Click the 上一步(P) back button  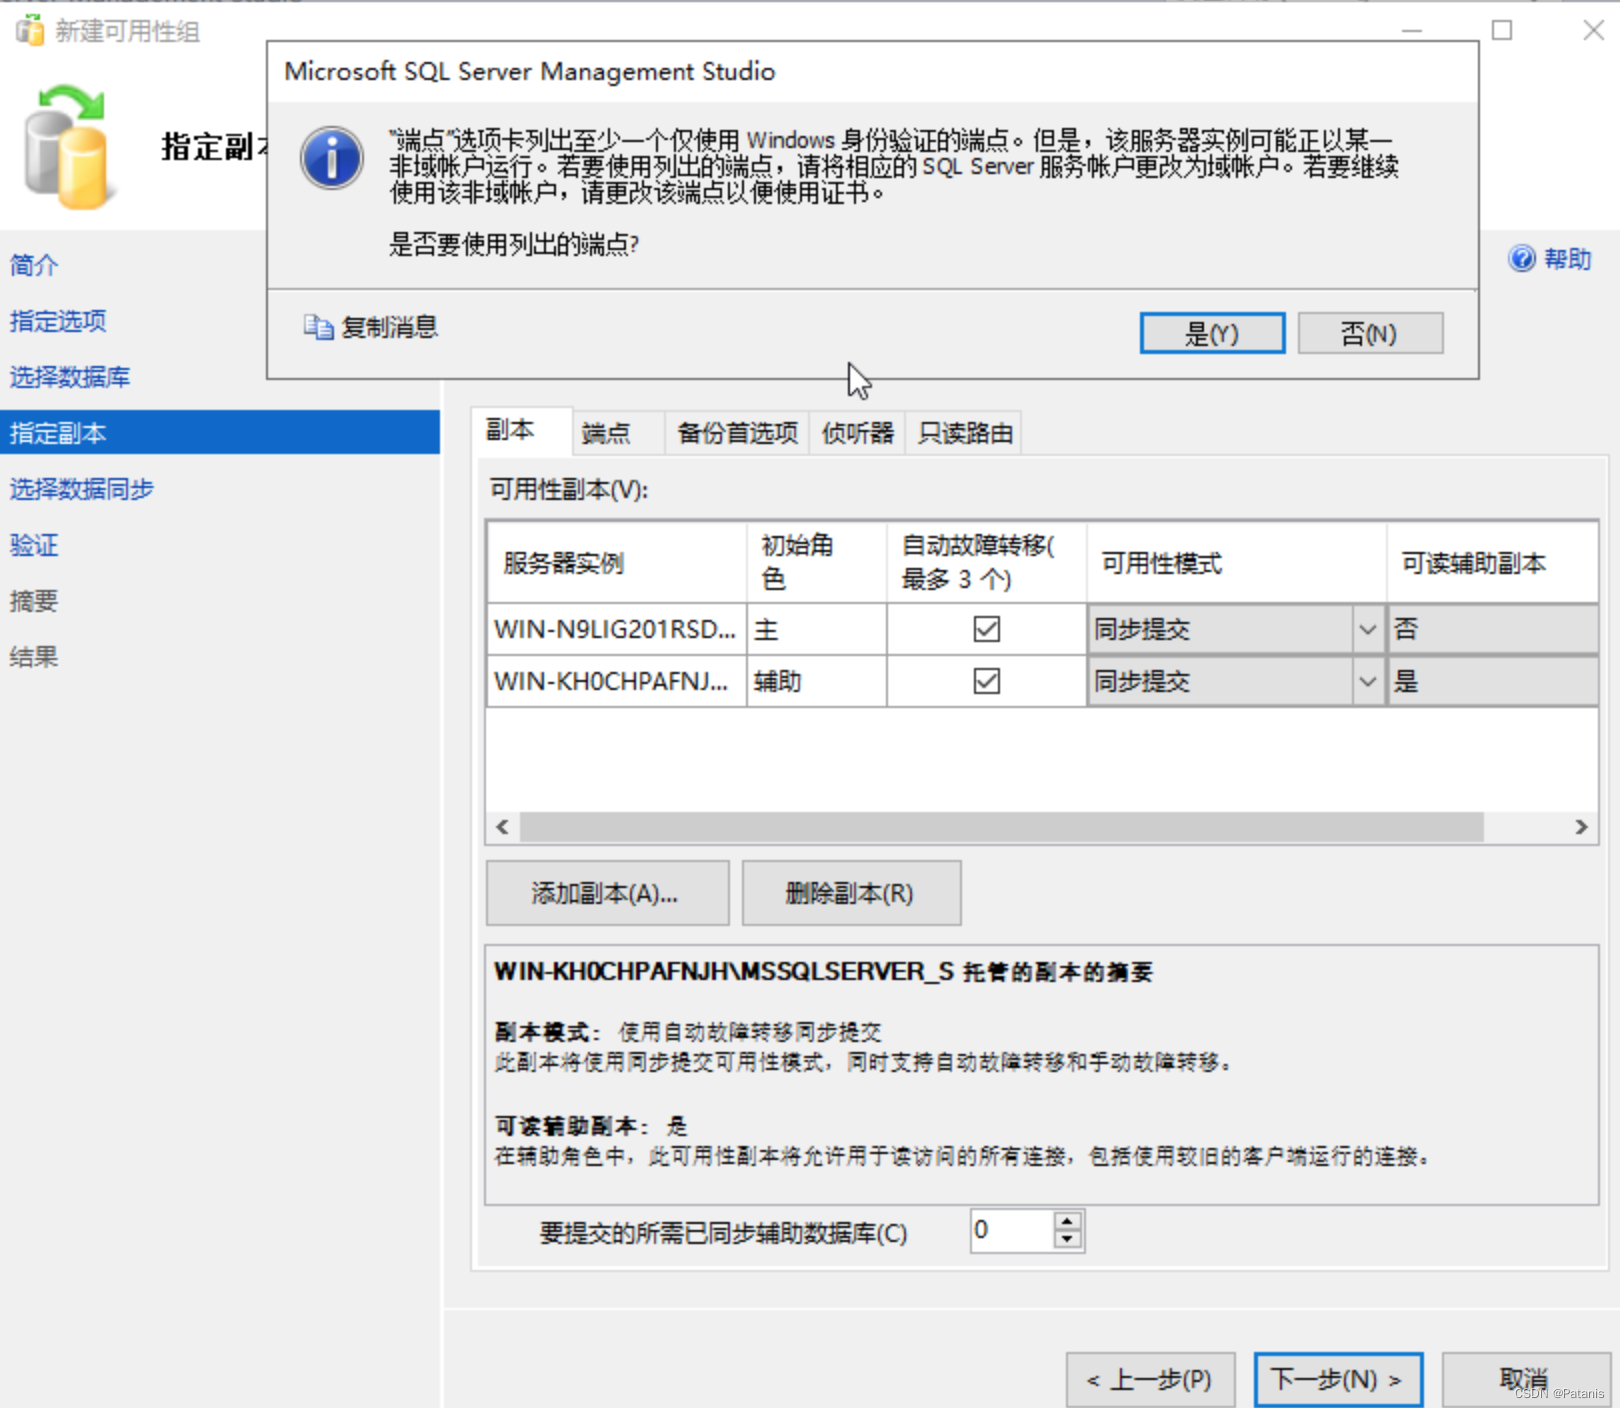point(1150,1380)
